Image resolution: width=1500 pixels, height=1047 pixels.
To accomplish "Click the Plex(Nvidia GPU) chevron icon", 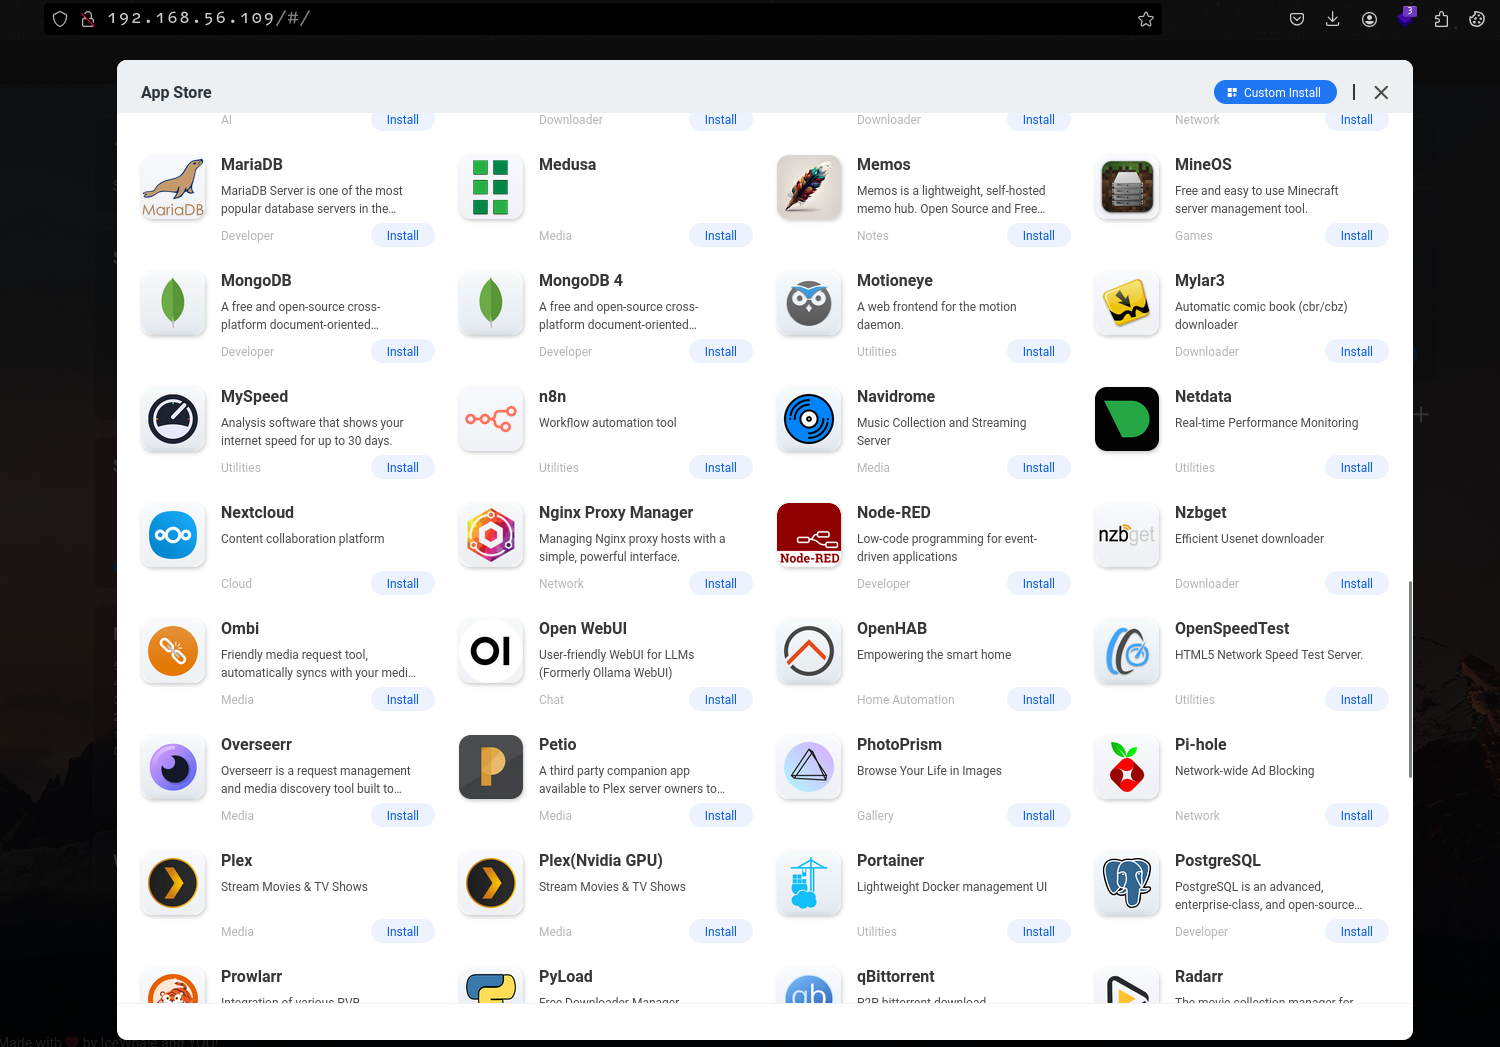I will click(x=491, y=883).
